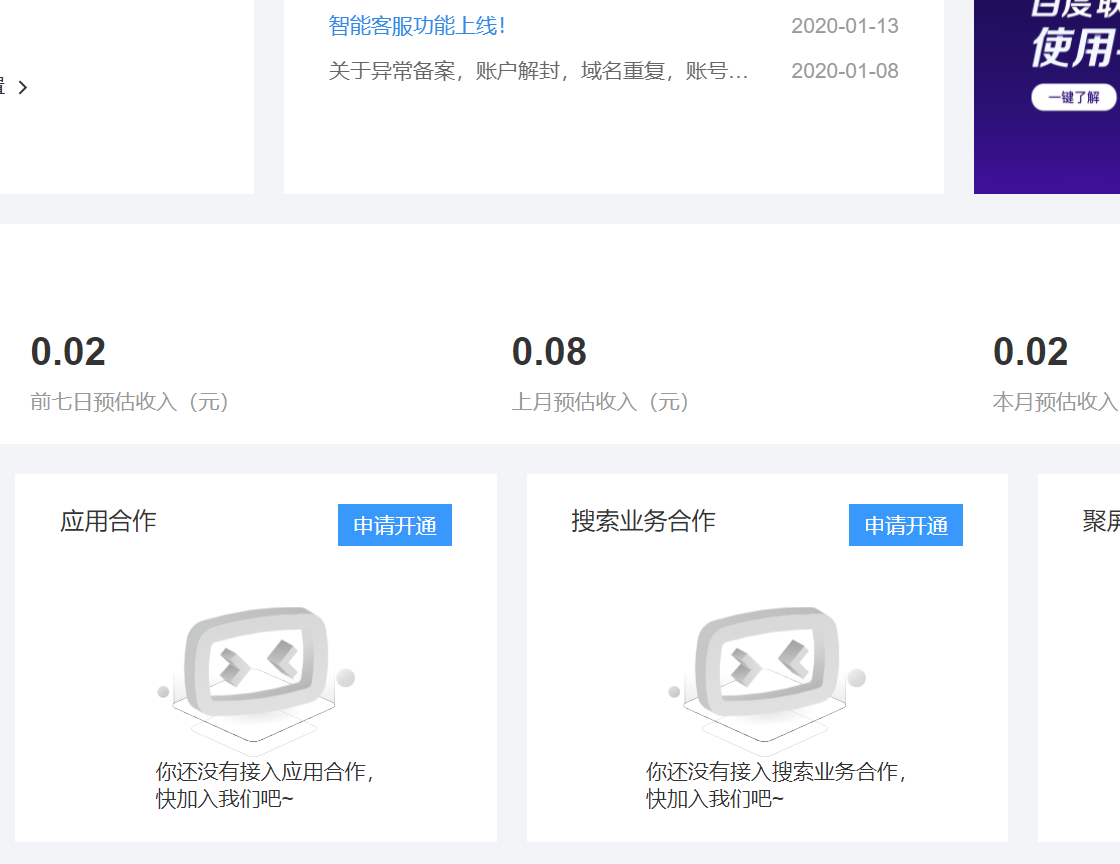Click the empty-state illustration in 应用合作

pos(256,673)
